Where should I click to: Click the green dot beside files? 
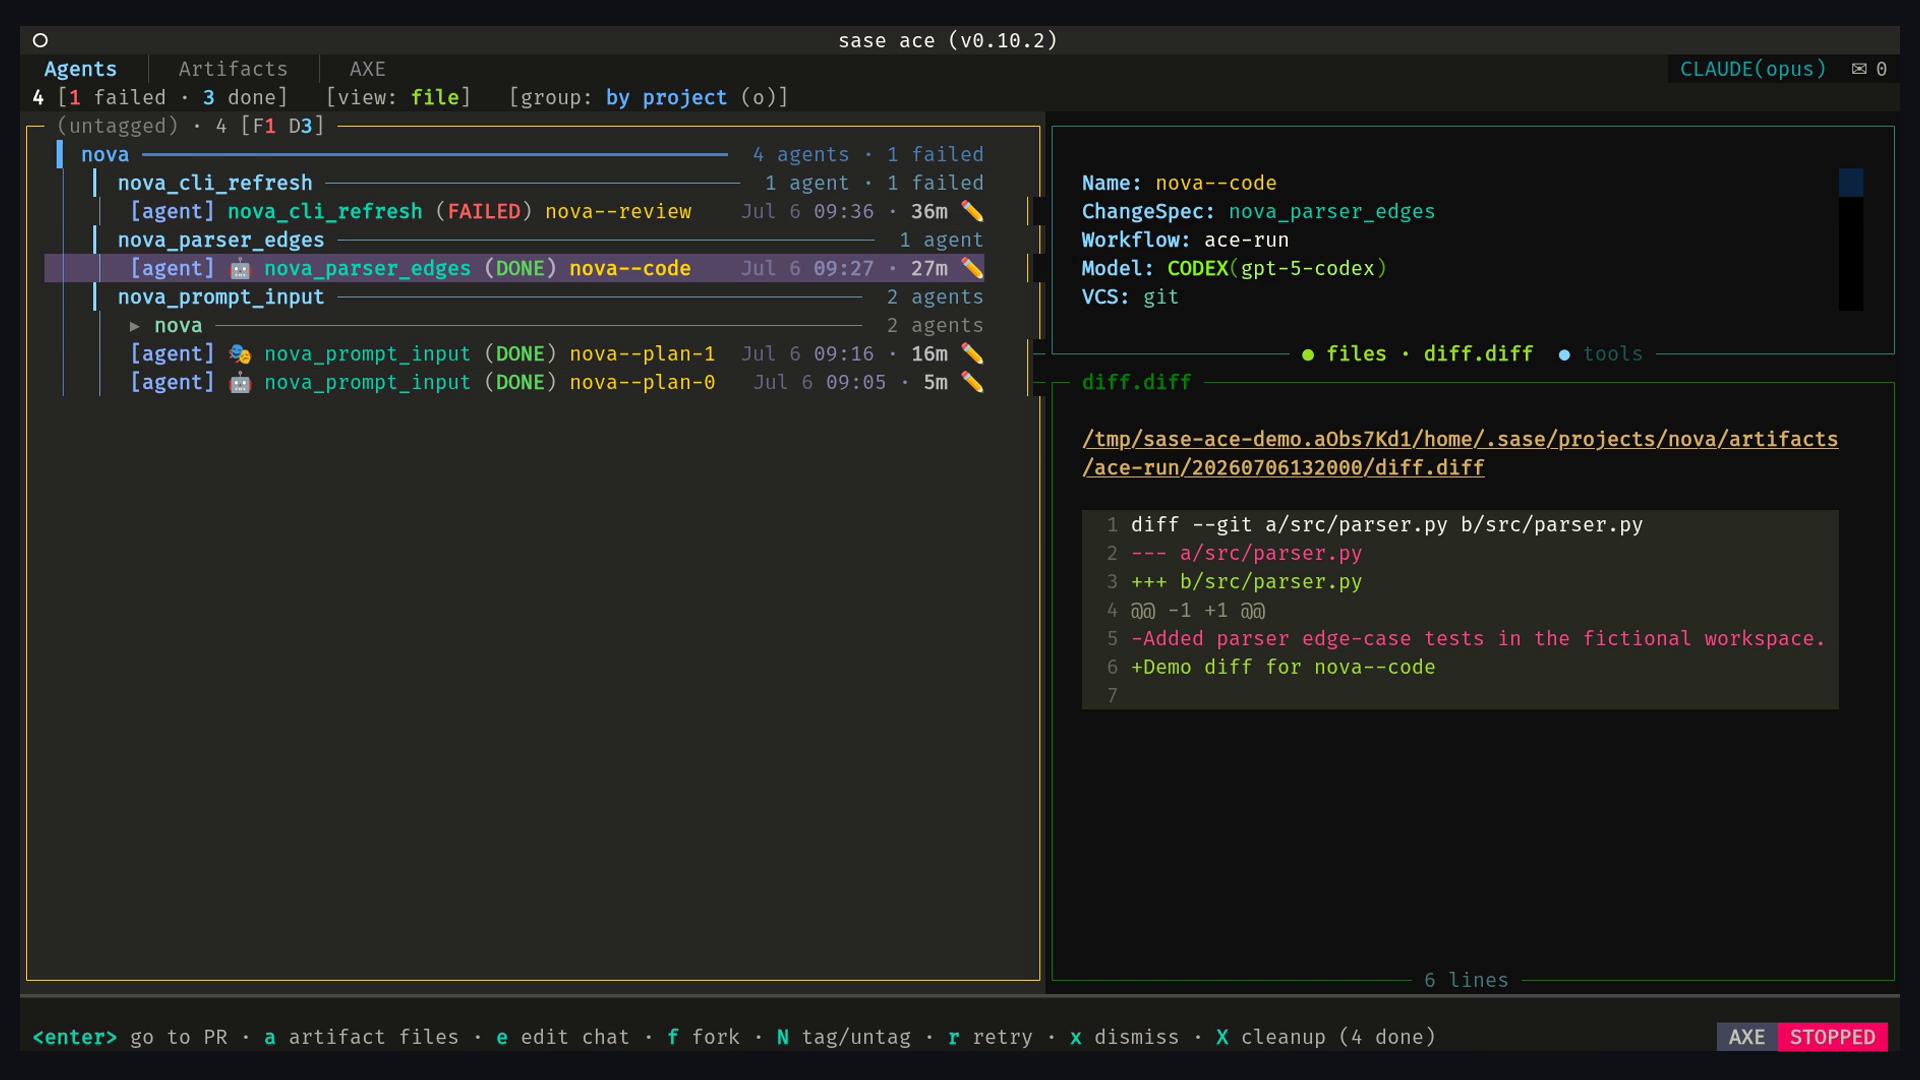1308,354
